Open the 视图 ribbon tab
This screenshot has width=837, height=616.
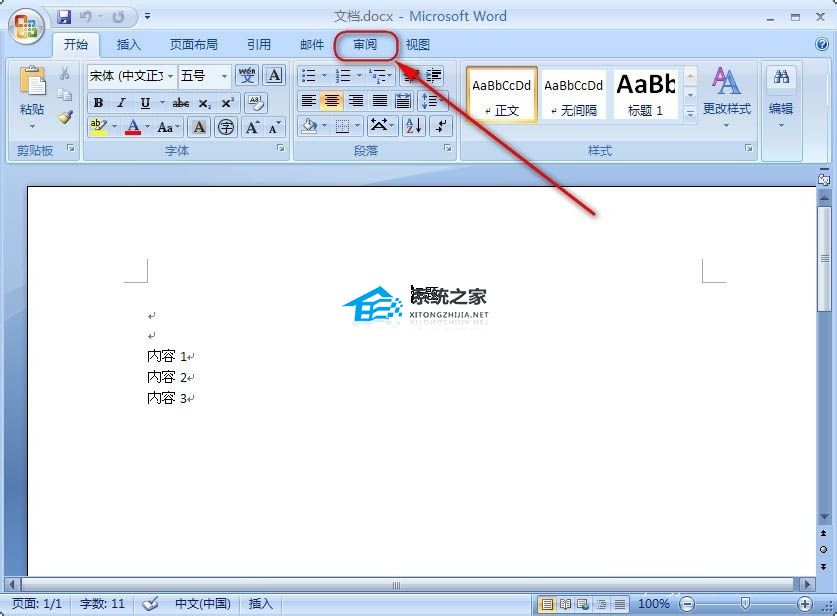click(417, 44)
